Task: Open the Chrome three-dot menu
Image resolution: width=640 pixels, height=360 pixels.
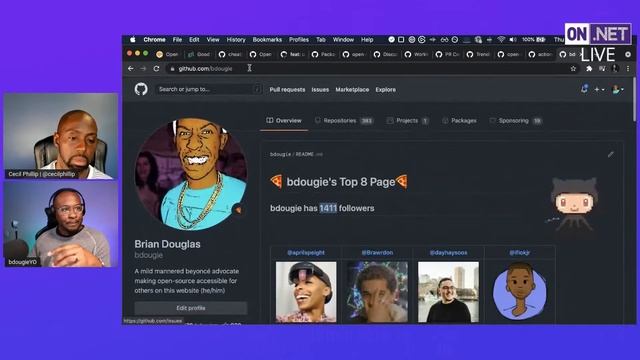Action: click(628, 69)
